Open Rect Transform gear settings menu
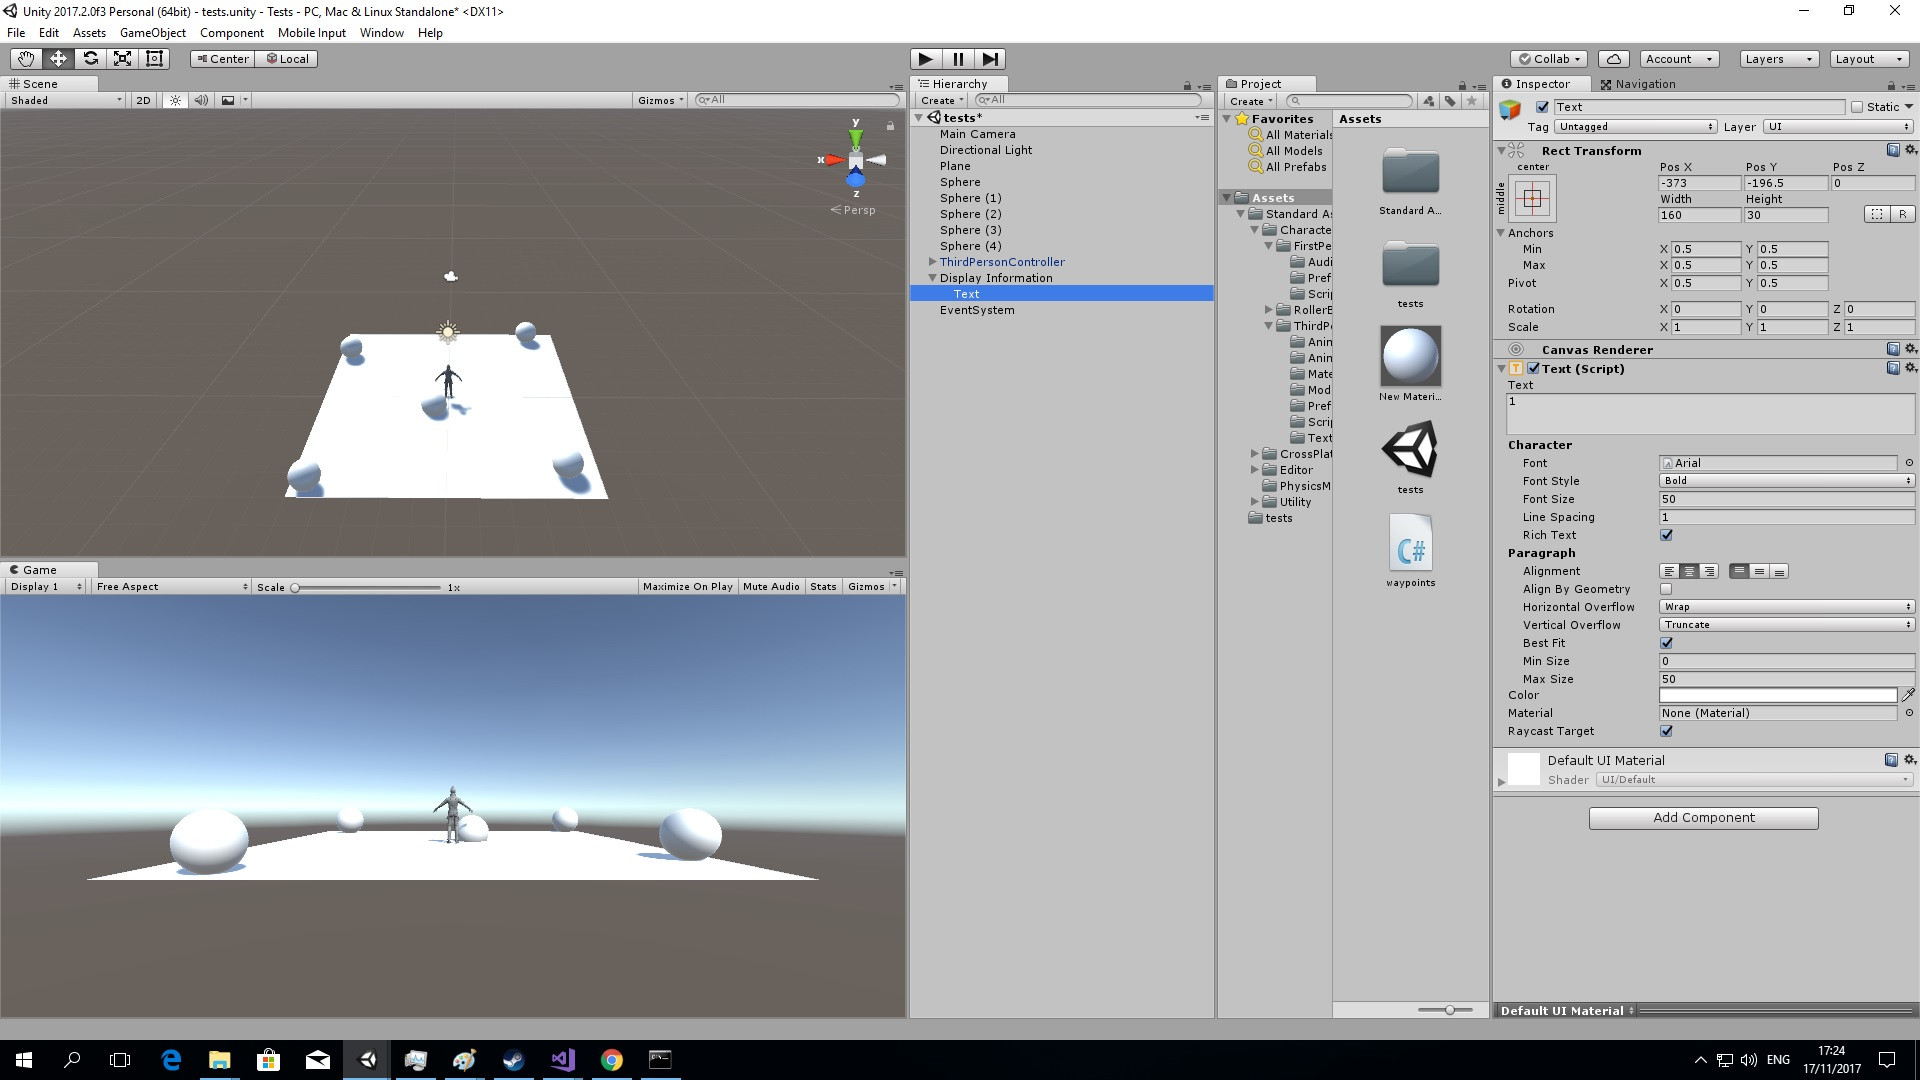1920x1080 pixels. (1910, 150)
